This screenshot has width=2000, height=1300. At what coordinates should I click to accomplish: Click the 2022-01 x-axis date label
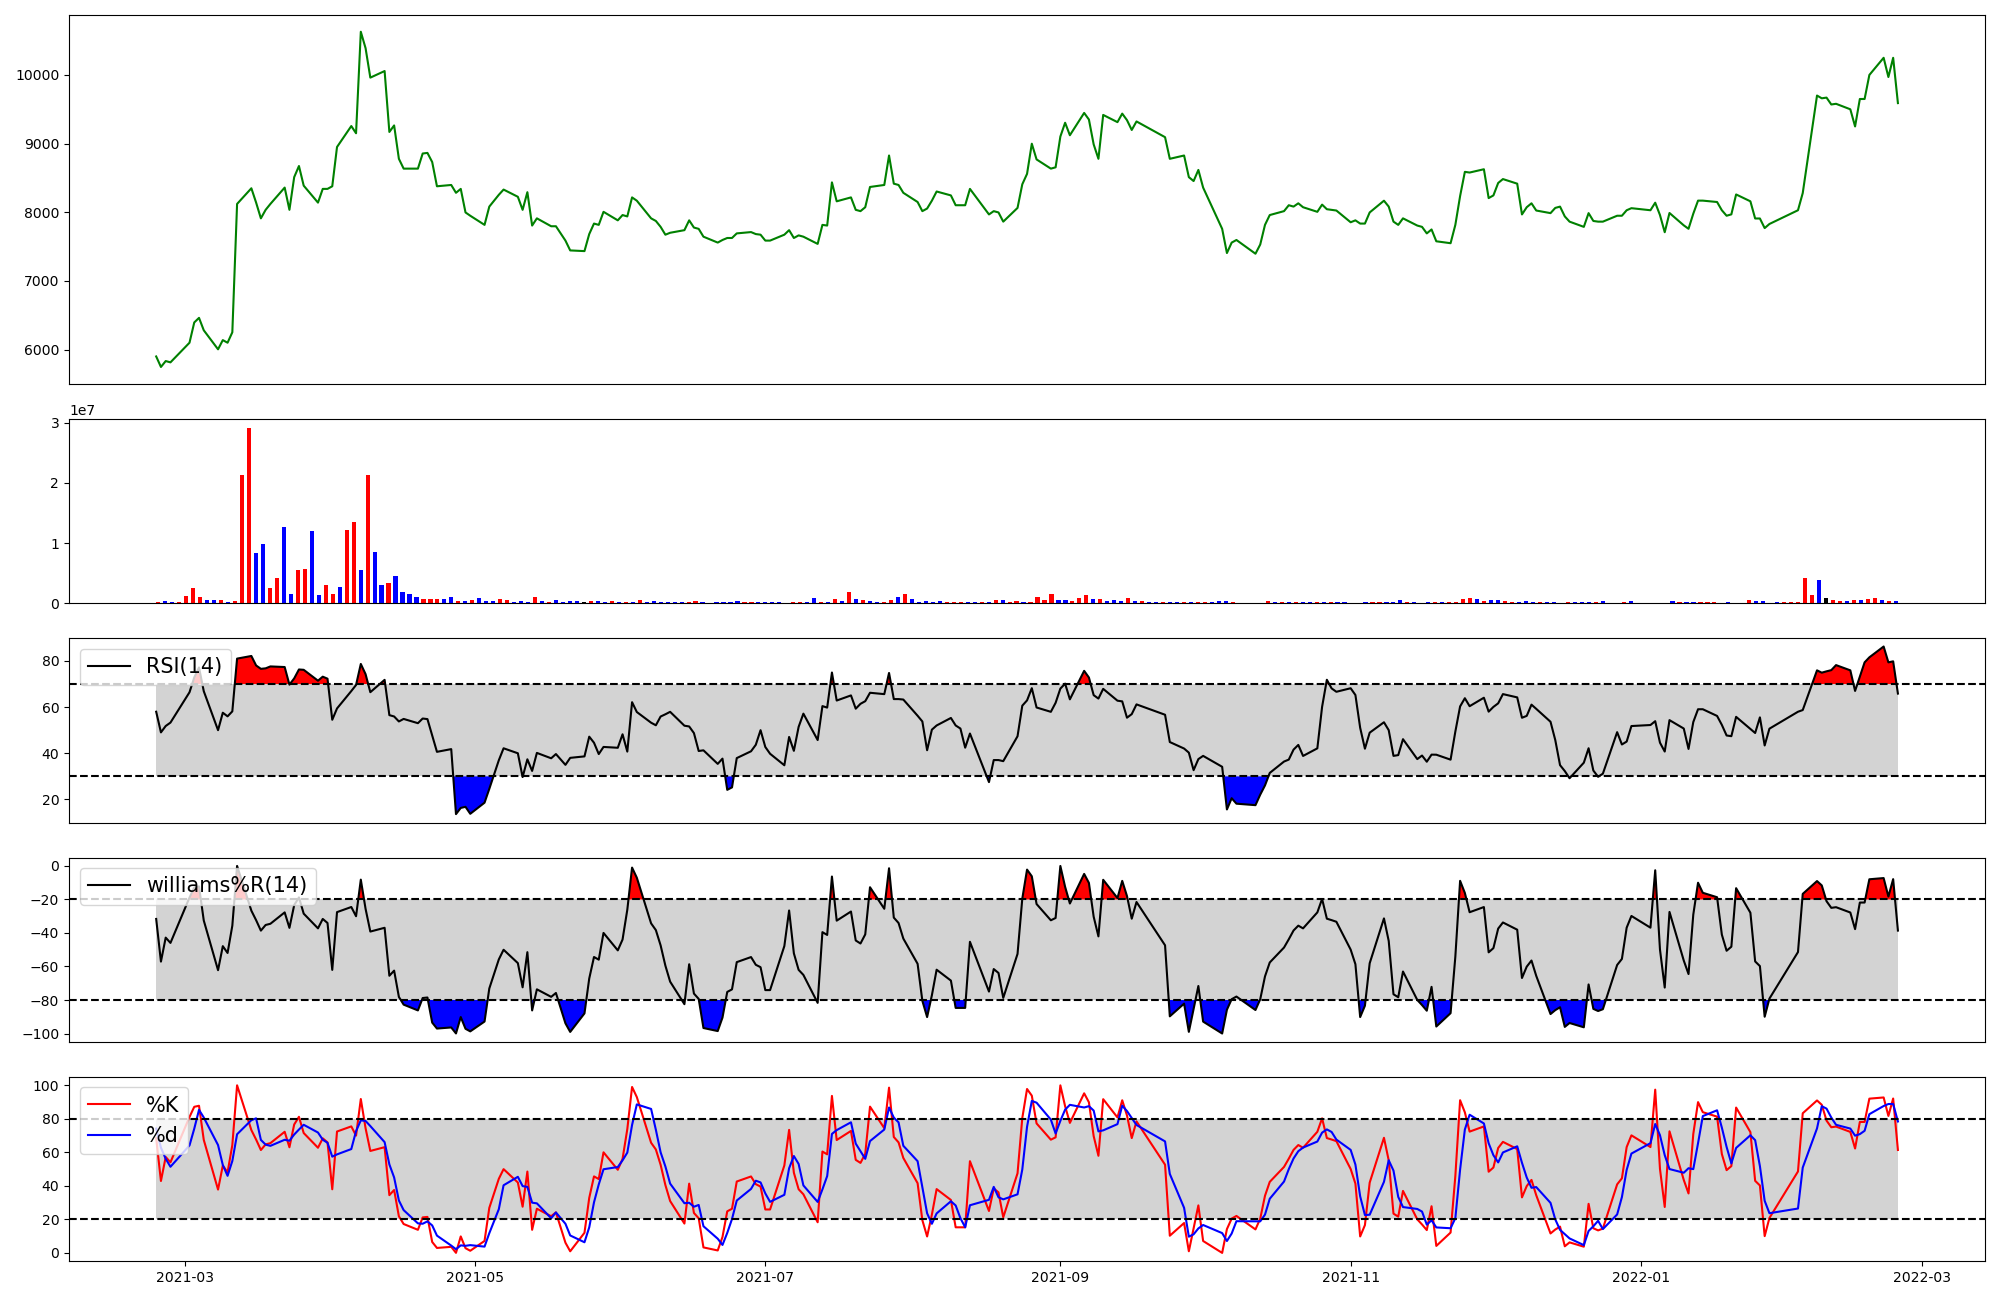click(1641, 1277)
